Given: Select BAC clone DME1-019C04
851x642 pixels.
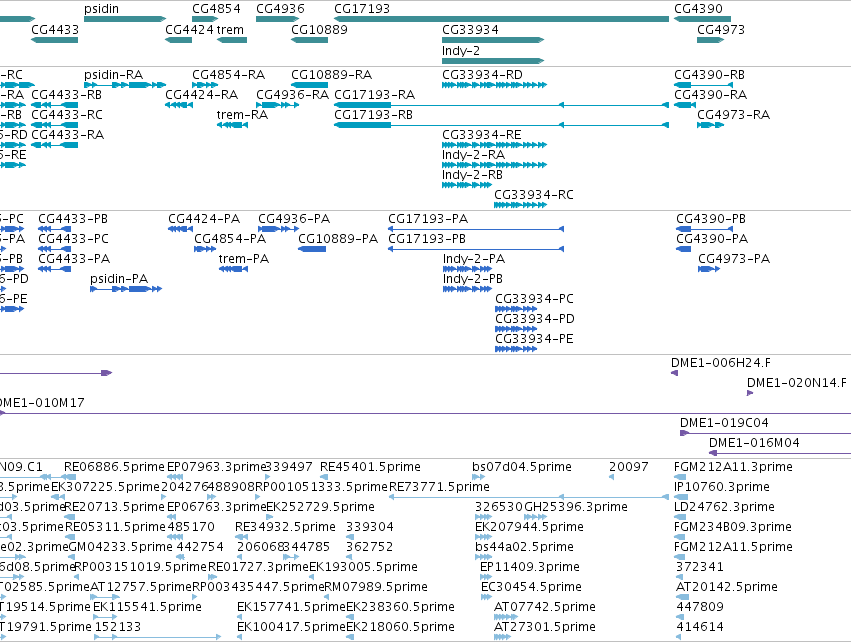Looking at the screenshot, I should tap(765, 433).
